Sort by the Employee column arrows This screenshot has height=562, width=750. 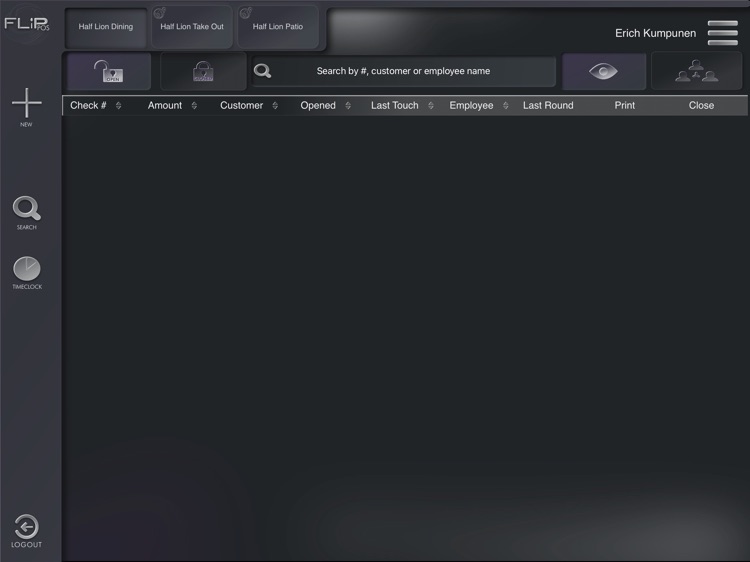(506, 106)
